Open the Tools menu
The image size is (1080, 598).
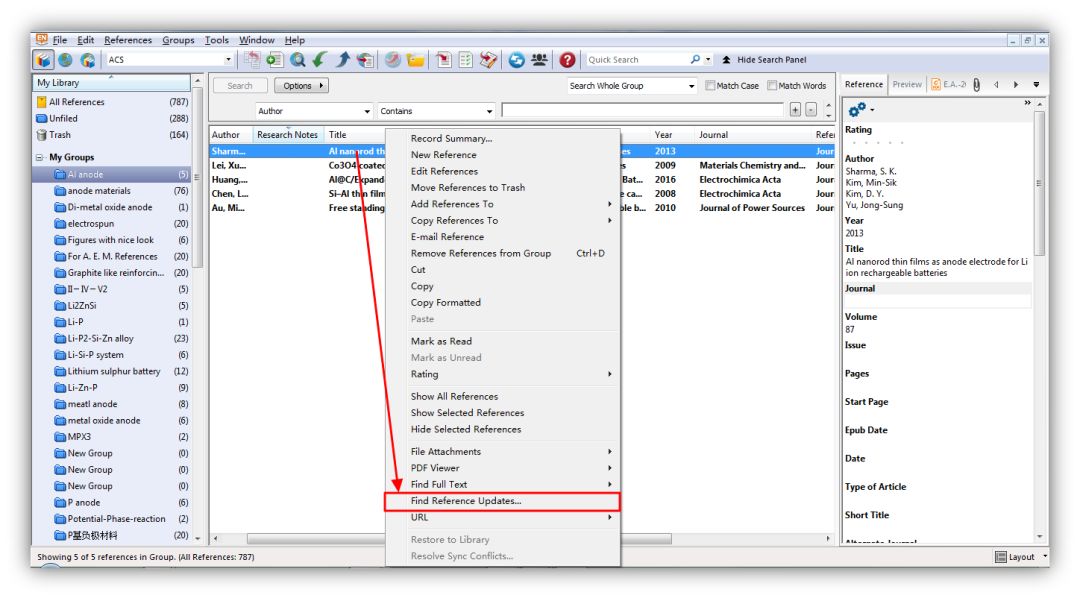click(x=216, y=40)
